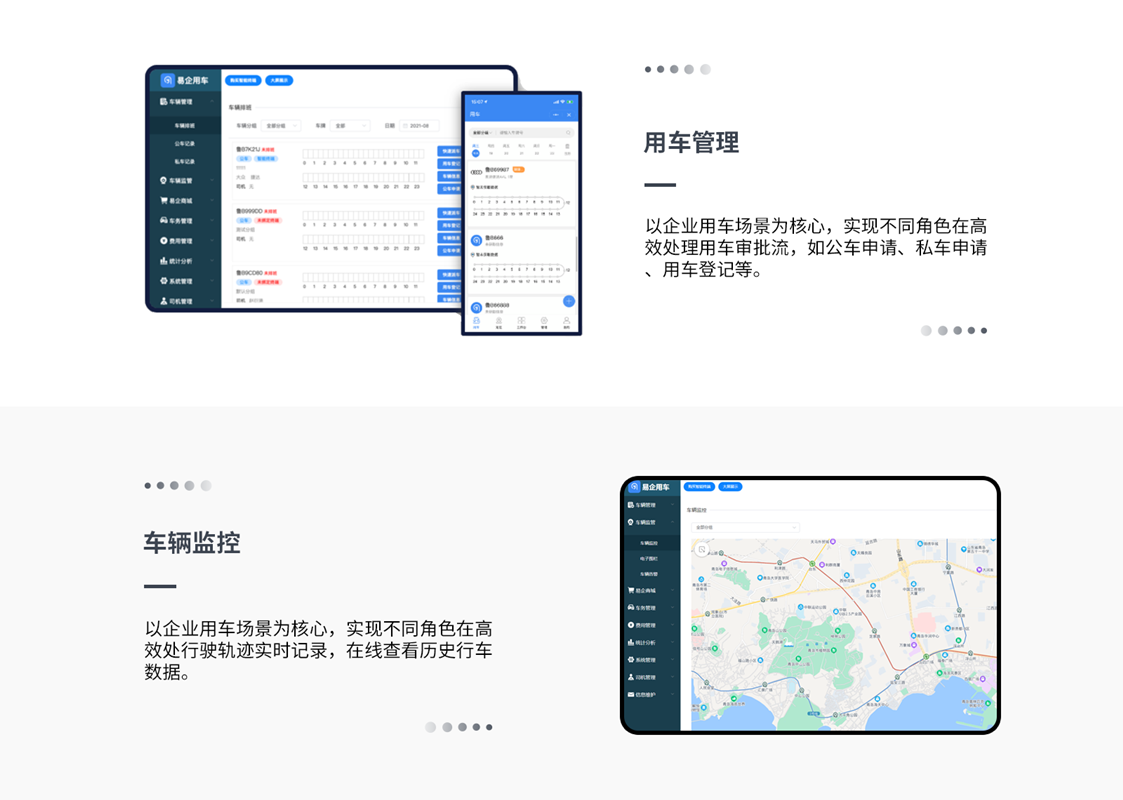Click the 信息维护 envelope icon in map sidebar
Screen dimensions: 1123x800
tap(631, 694)
